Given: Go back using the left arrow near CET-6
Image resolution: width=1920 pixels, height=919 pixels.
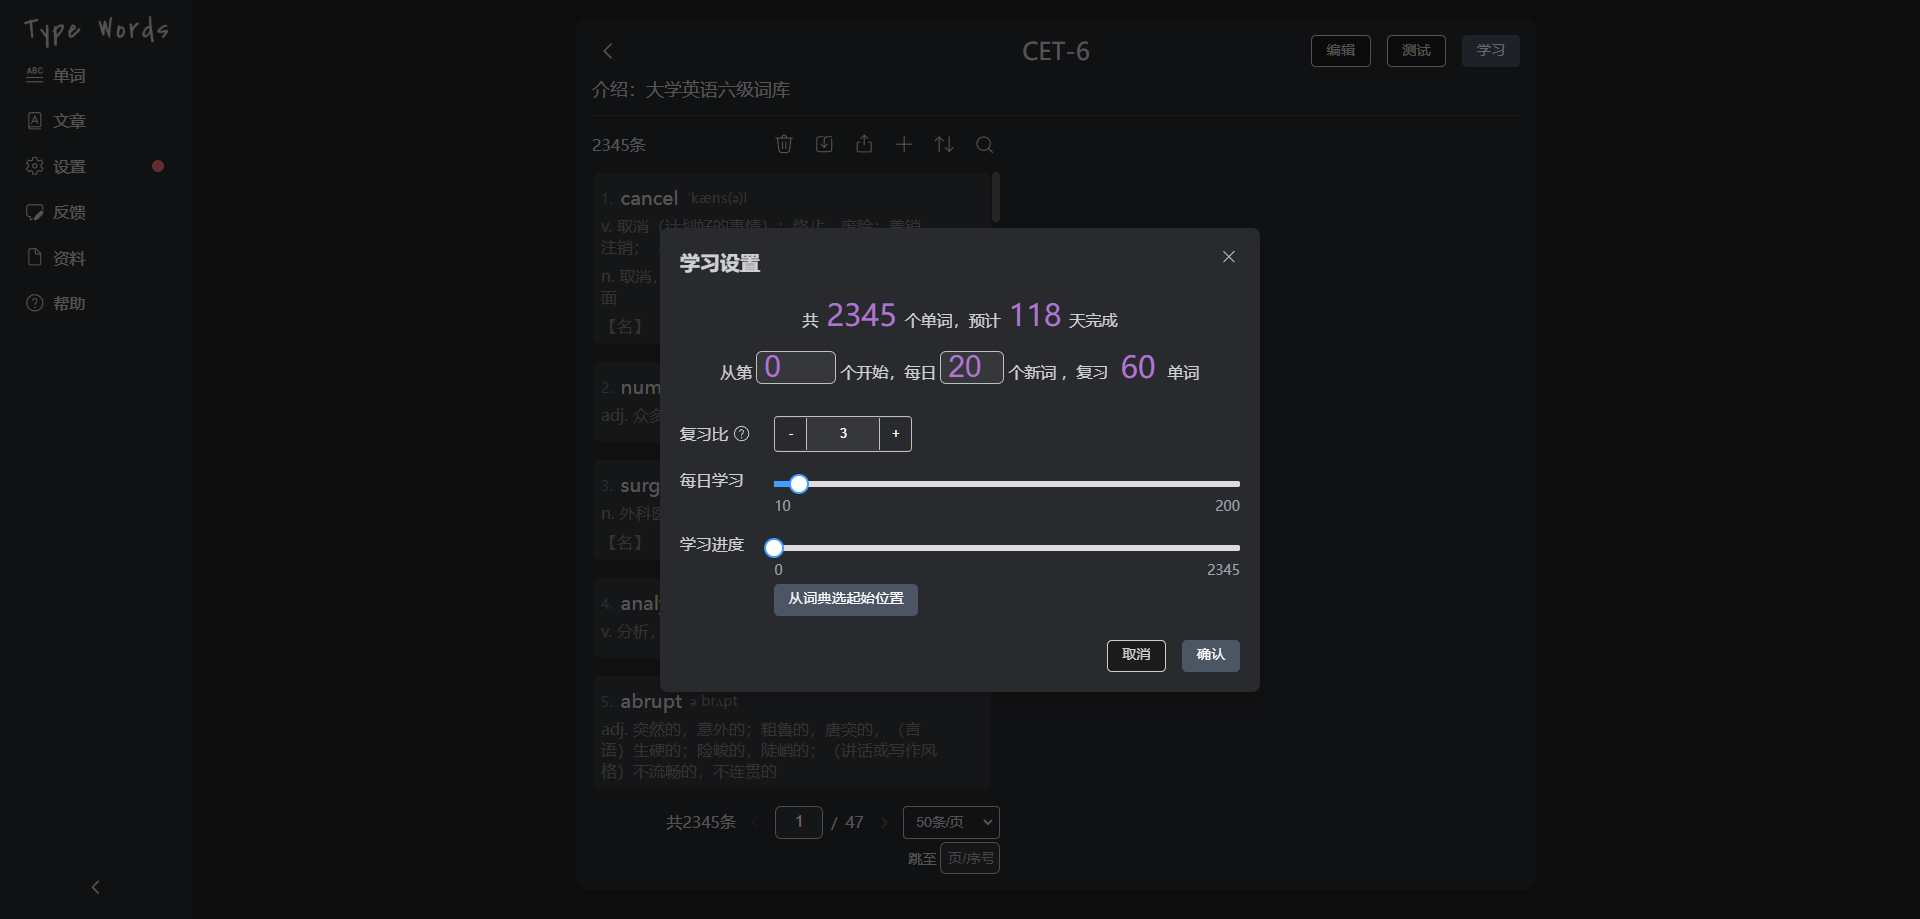Looking at the screenshot, I should (x=608, y=51).
